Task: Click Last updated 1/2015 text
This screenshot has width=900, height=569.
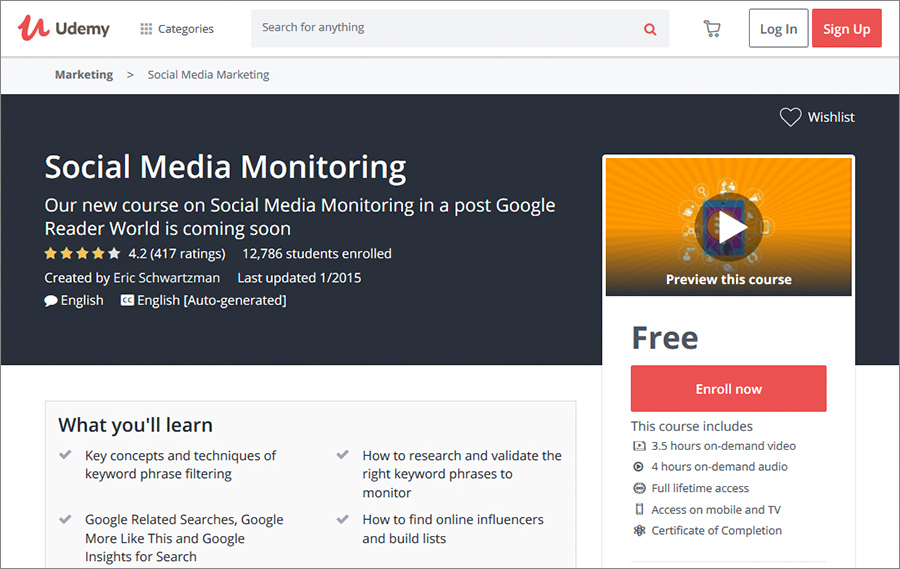Action: pyautogui.click(x=300, y=278)
